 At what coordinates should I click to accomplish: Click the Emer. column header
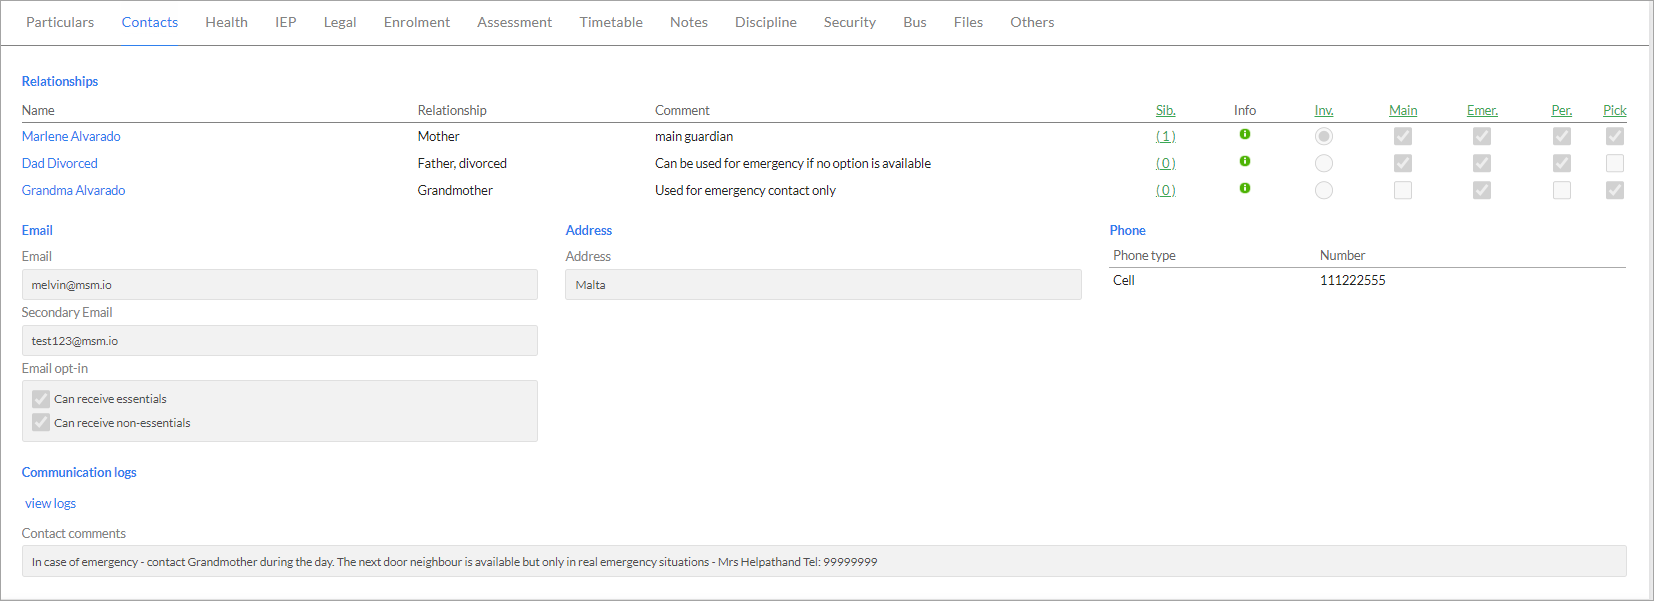(1482, 110)
